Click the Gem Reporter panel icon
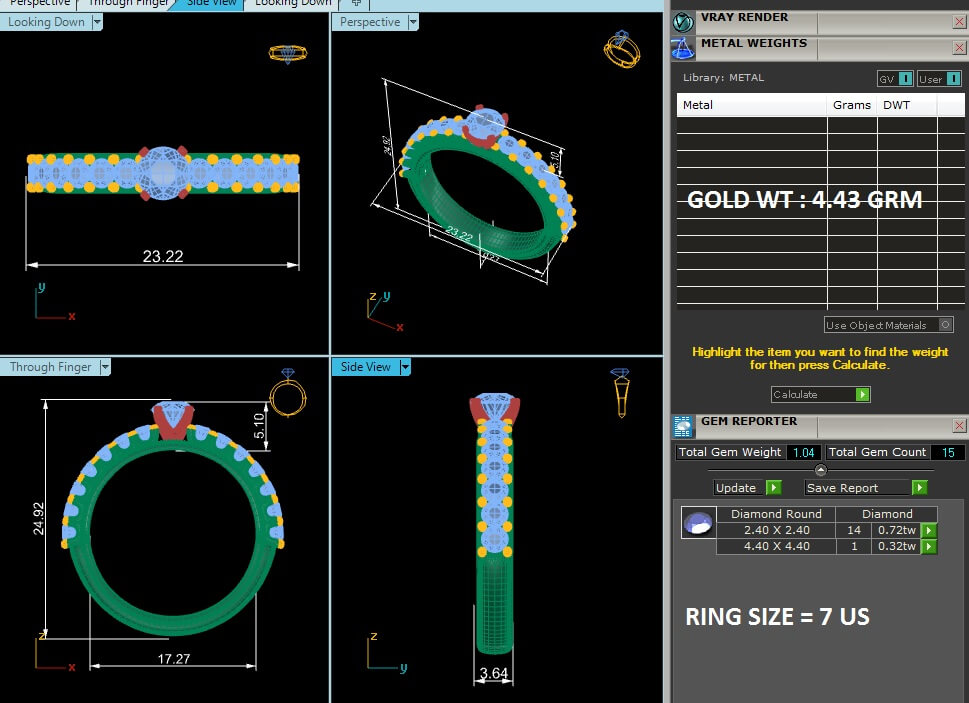The image size is (969, 703). tap(684, 427)
